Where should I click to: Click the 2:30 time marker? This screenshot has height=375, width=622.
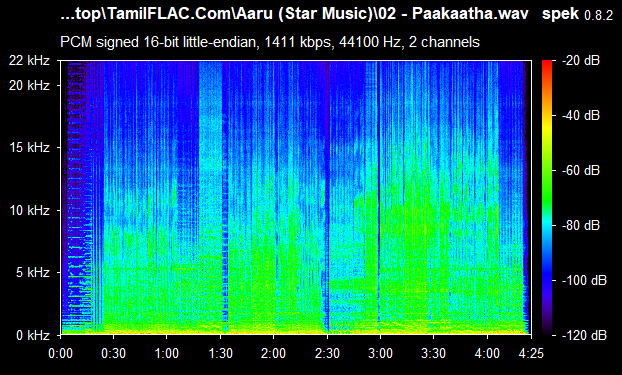[x=327, y=353]
